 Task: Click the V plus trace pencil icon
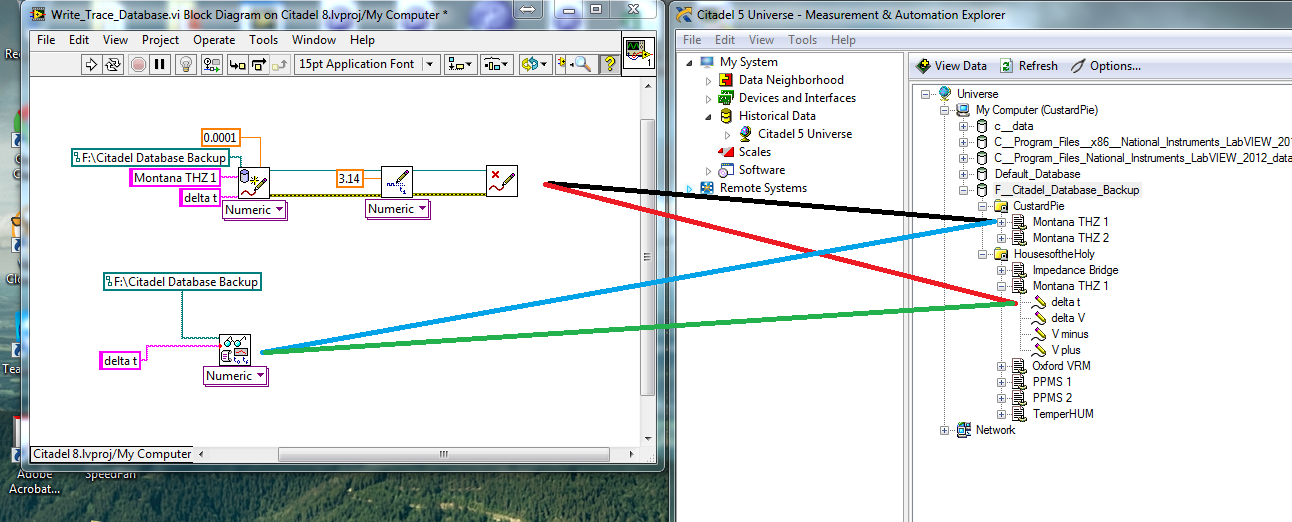(1040, 350)
